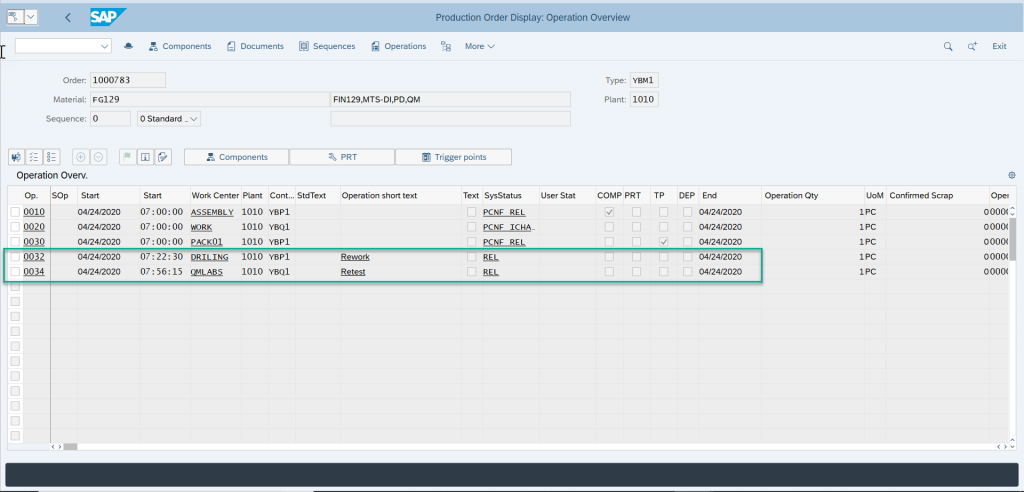Click the greyed insert plus icon
Image resolution: width=1024 pixels, height=492 pixels.
click(80, 157)
